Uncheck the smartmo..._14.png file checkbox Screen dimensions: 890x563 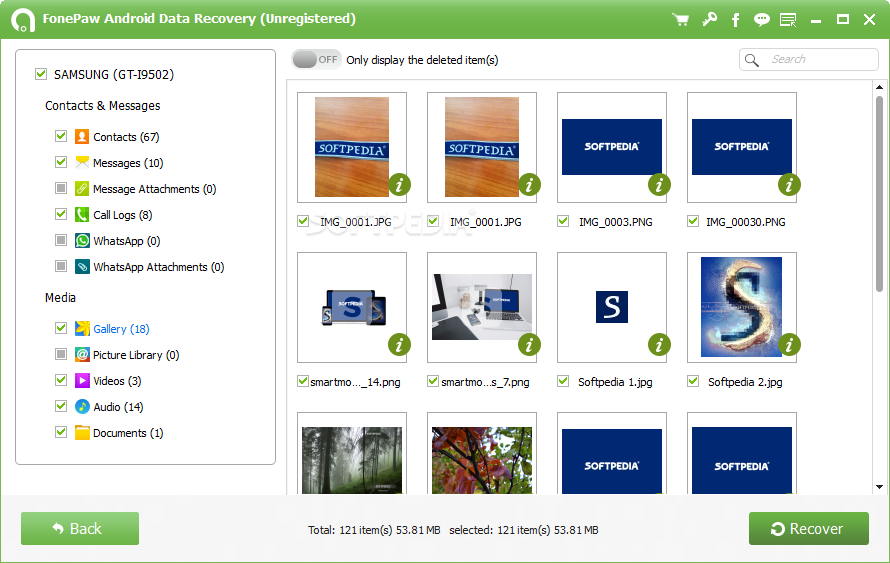coord(303,381)
